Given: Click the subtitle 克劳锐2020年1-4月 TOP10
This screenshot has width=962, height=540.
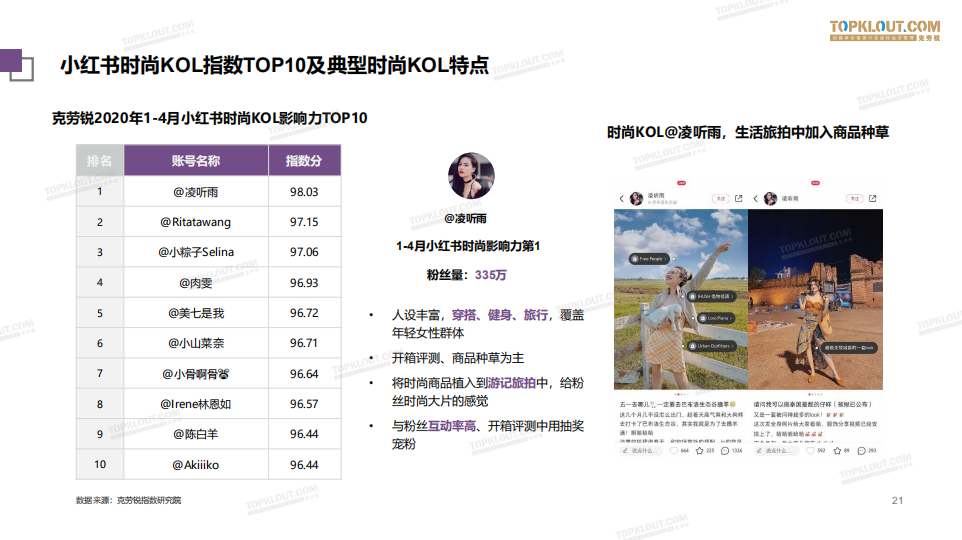Looking at the screenshot, I should [x=209, y=118].
